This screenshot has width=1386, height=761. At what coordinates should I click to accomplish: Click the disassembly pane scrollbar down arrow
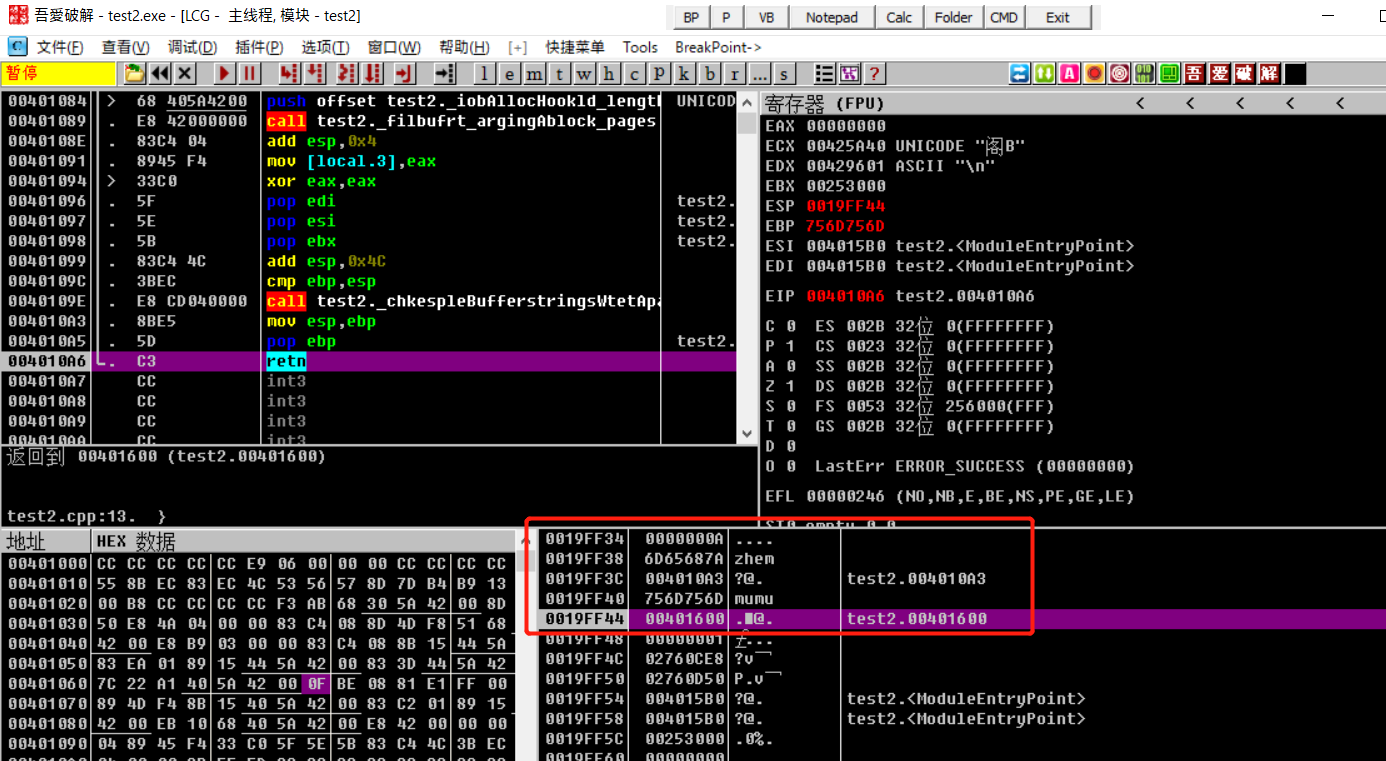(747, 434)
